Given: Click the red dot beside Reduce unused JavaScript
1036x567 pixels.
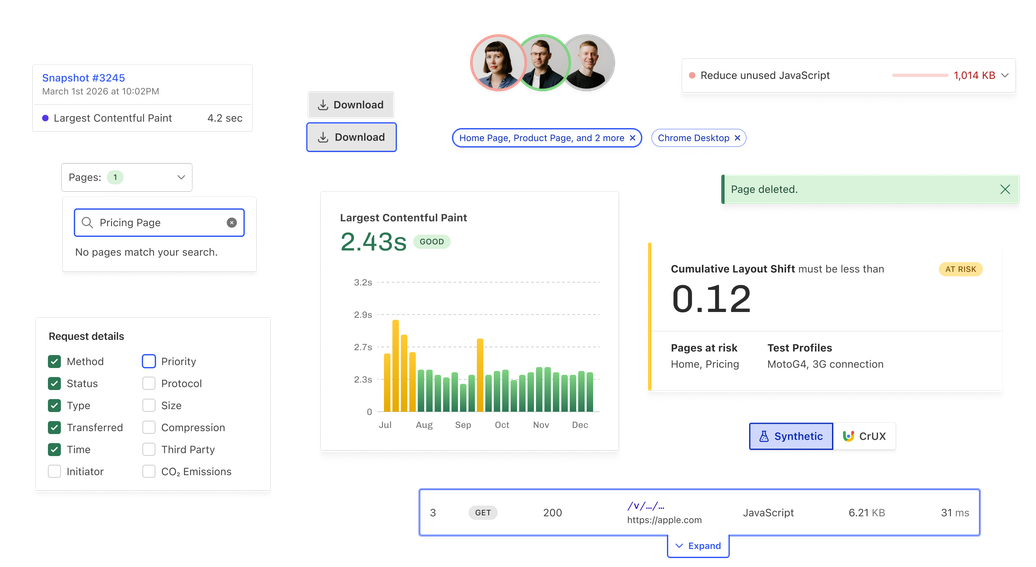Looking at the screenshot, I should point(692,75).
